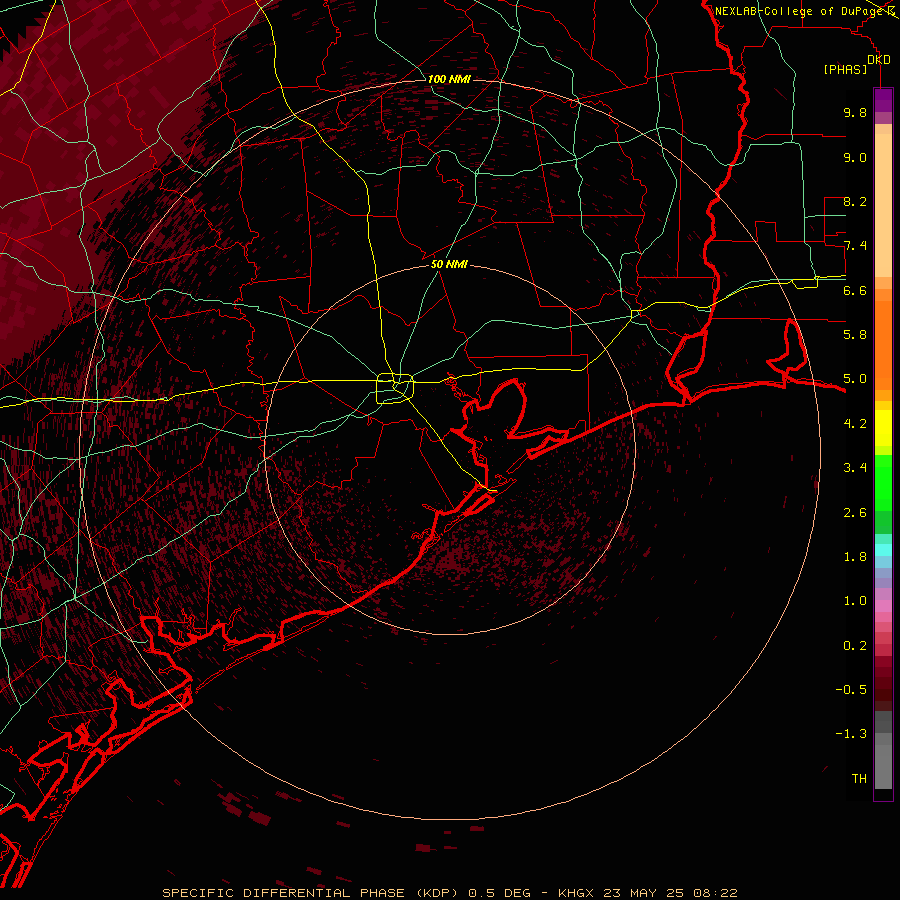Click the 2.6 scale value

point(855,513)
